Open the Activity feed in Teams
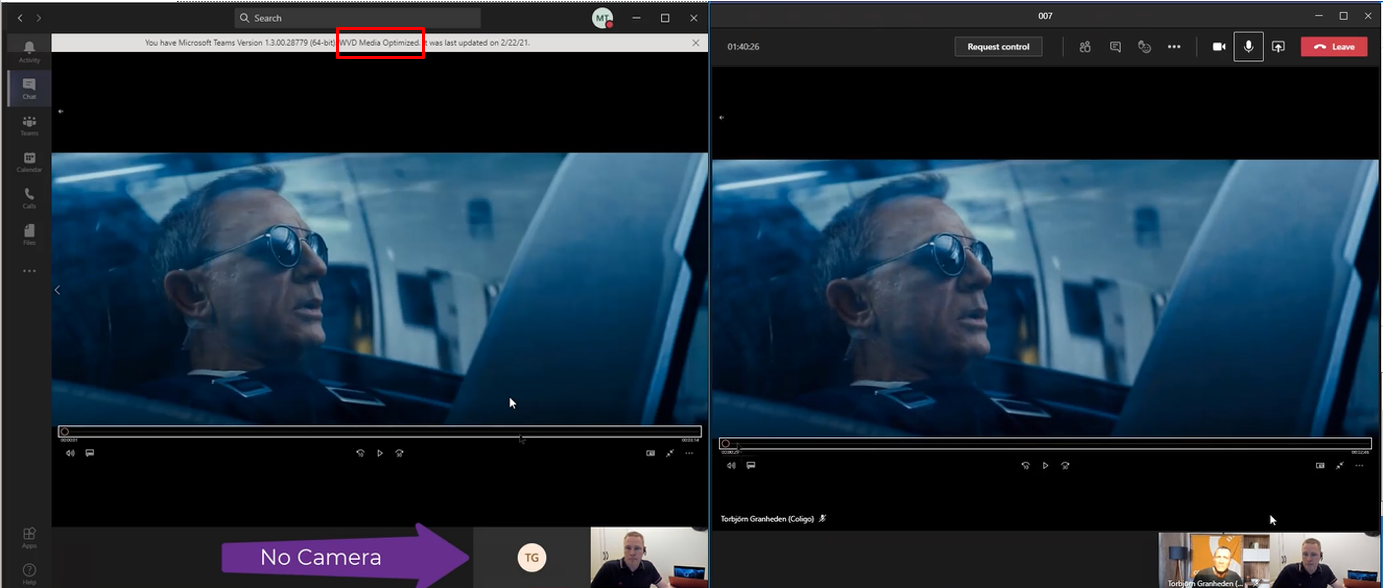1385x588 pixels. pos(28,50)
